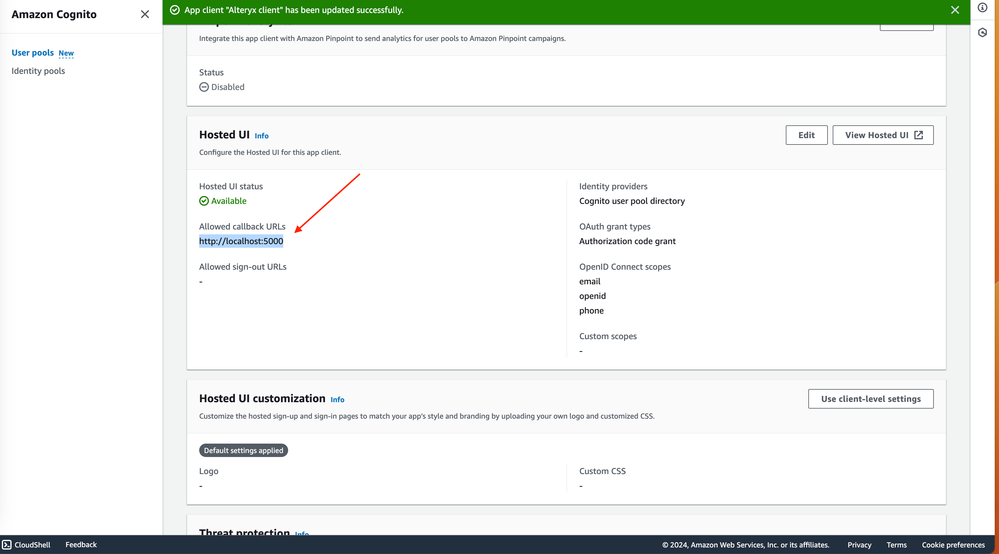Click the Custom scopes label

[x=608, y=336]
